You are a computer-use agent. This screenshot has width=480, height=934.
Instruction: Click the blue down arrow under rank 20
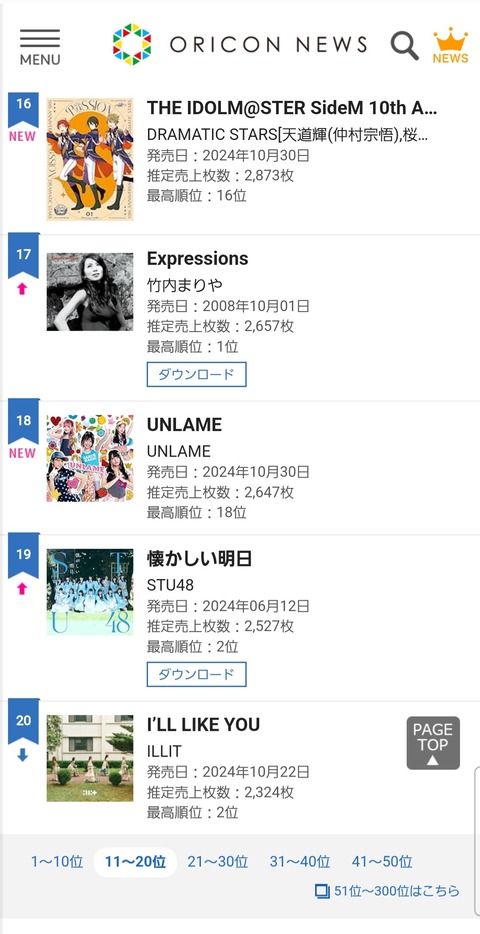coord(22,755)
